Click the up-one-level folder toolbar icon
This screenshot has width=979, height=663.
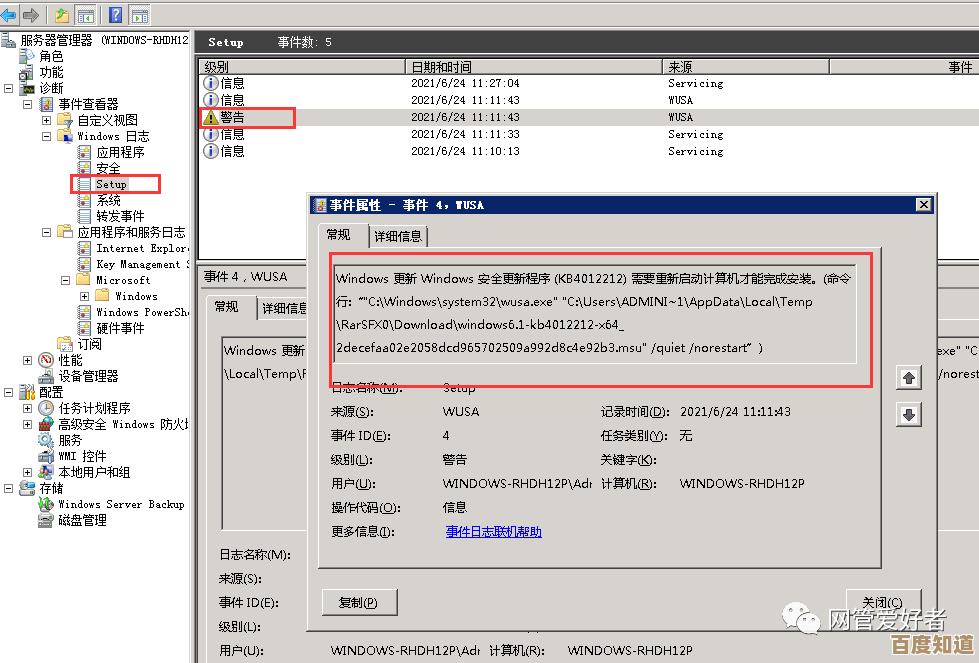coord(62,14)
